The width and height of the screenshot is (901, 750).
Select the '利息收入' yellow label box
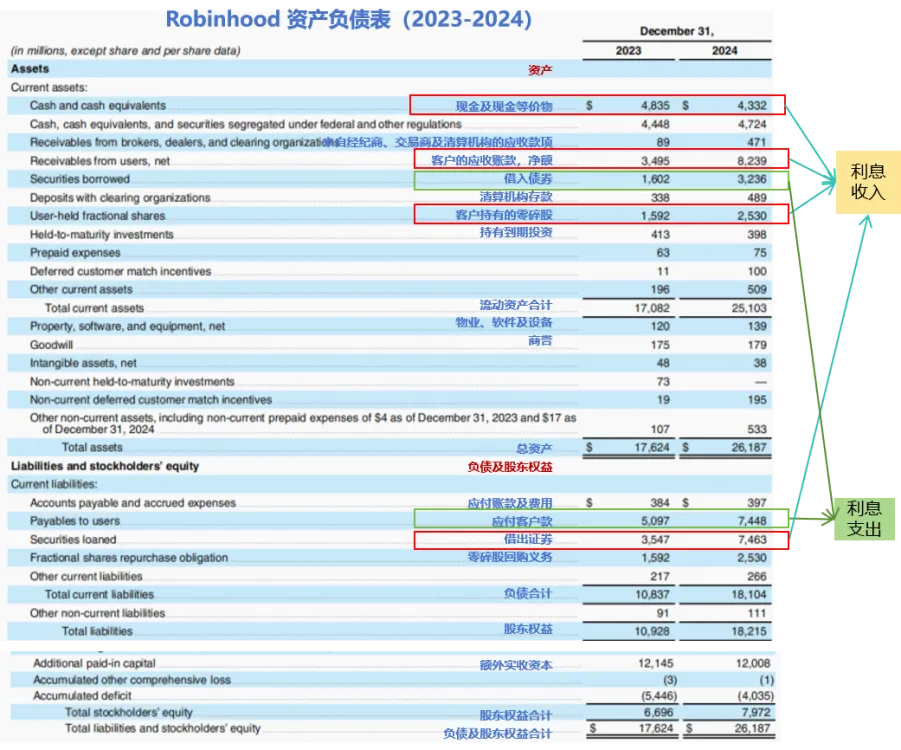(868, 182)
